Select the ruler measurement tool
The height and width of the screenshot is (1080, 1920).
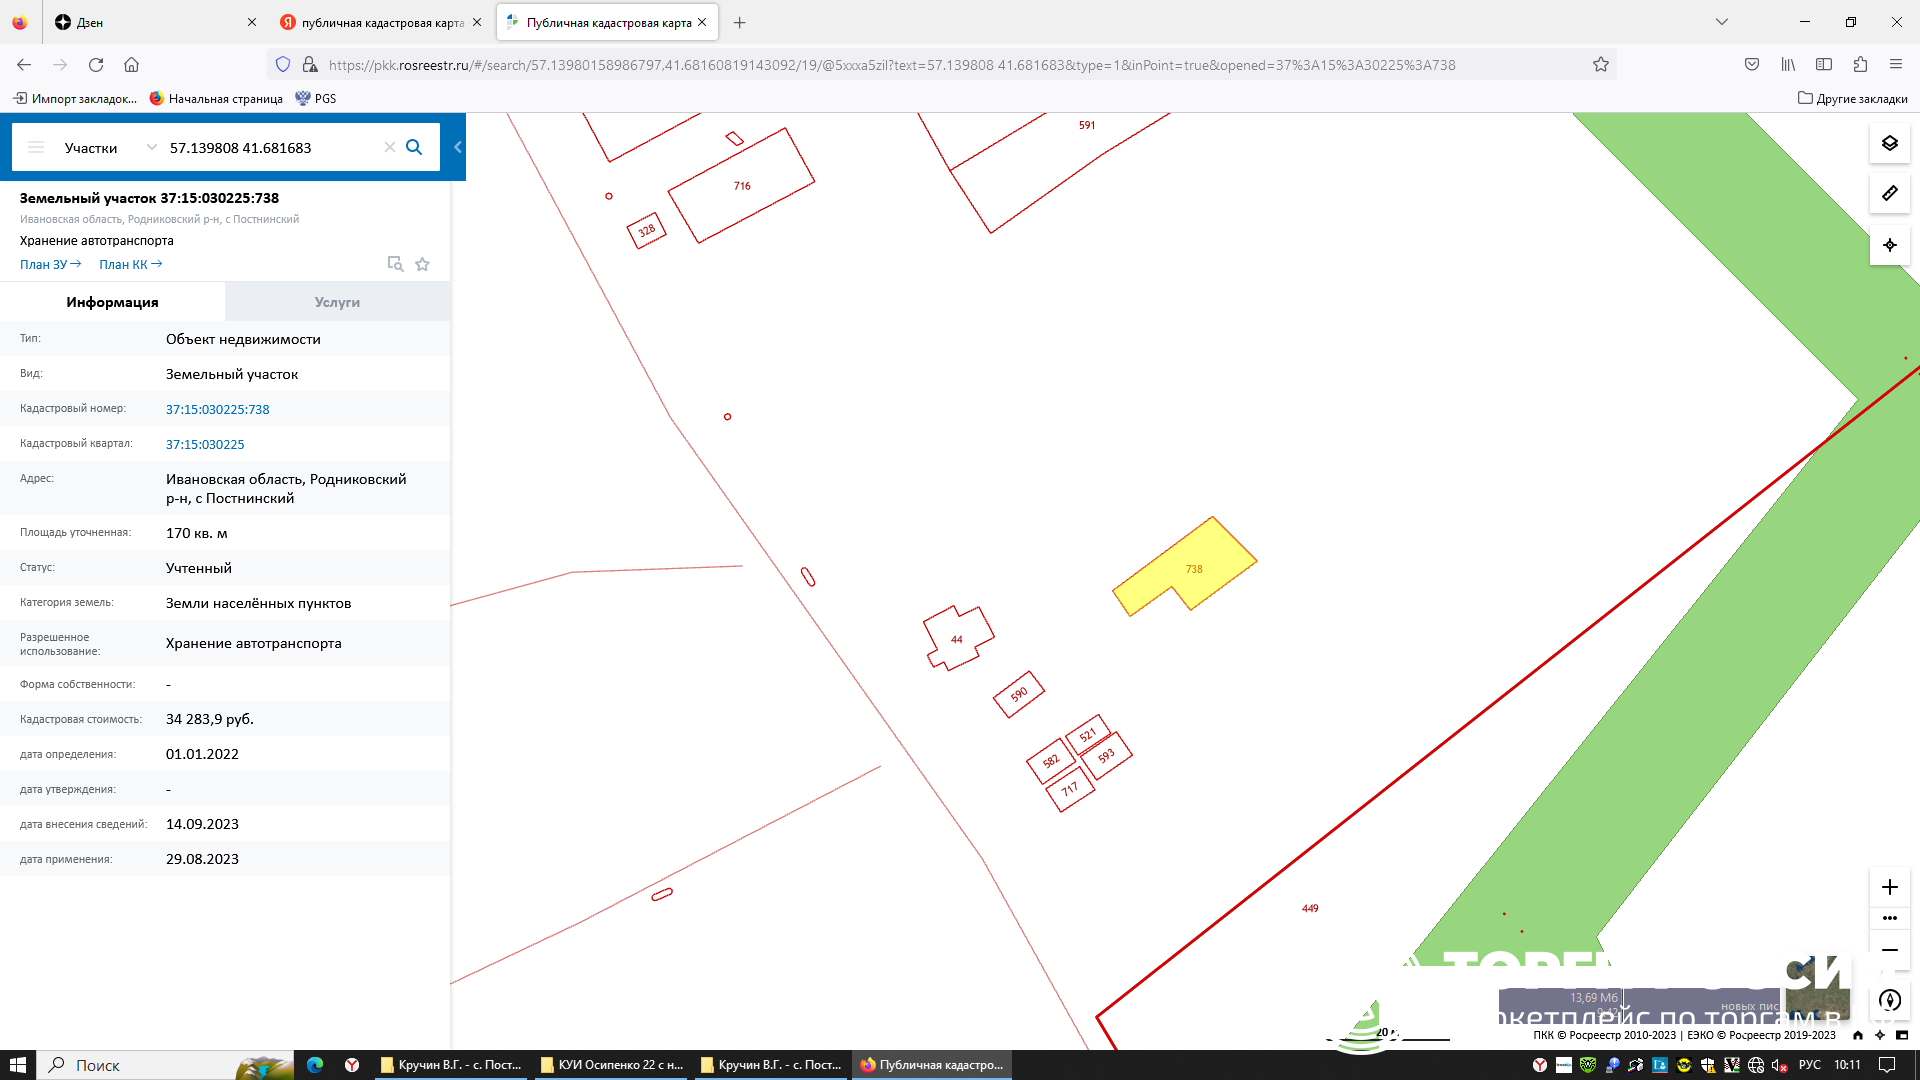pyautogui.click(x=1889, y=193)
